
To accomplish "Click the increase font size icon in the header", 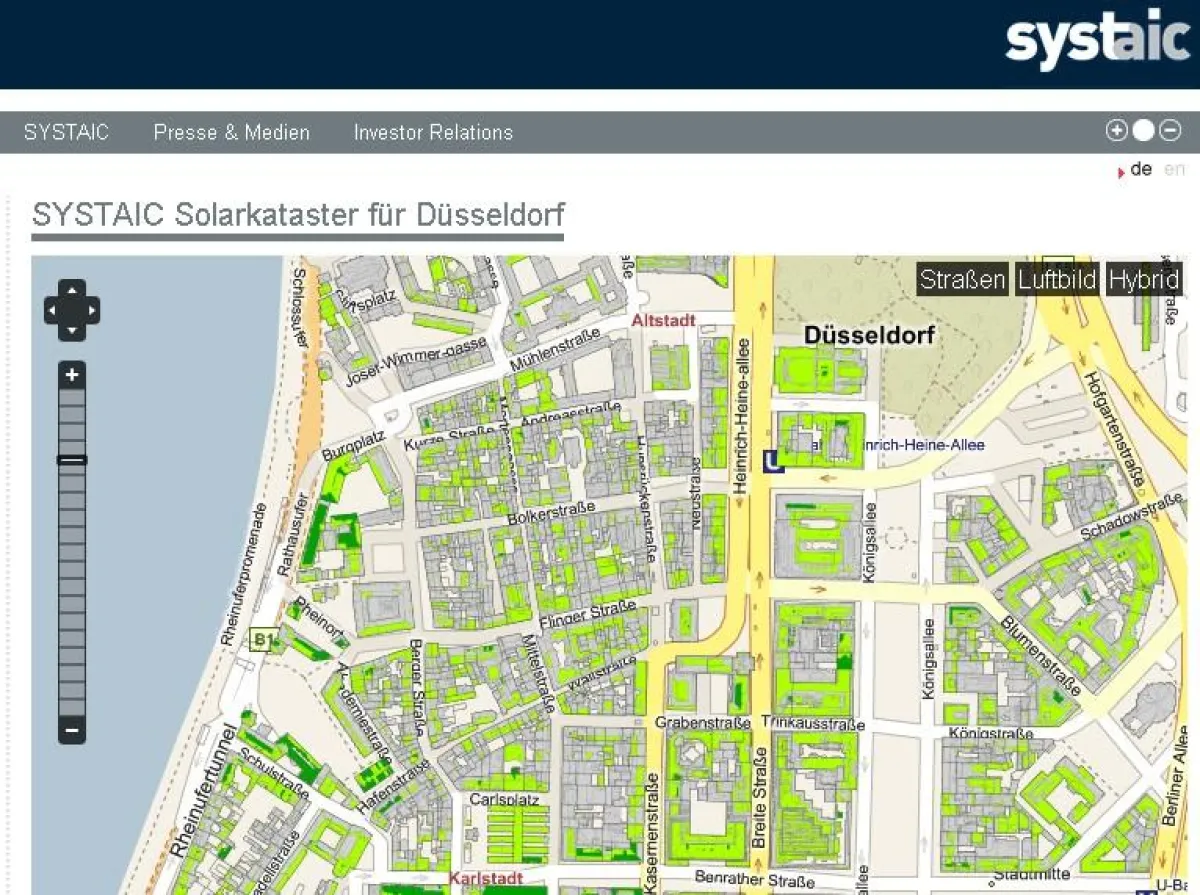I will pyautogui.click(x=1115, y=130).
